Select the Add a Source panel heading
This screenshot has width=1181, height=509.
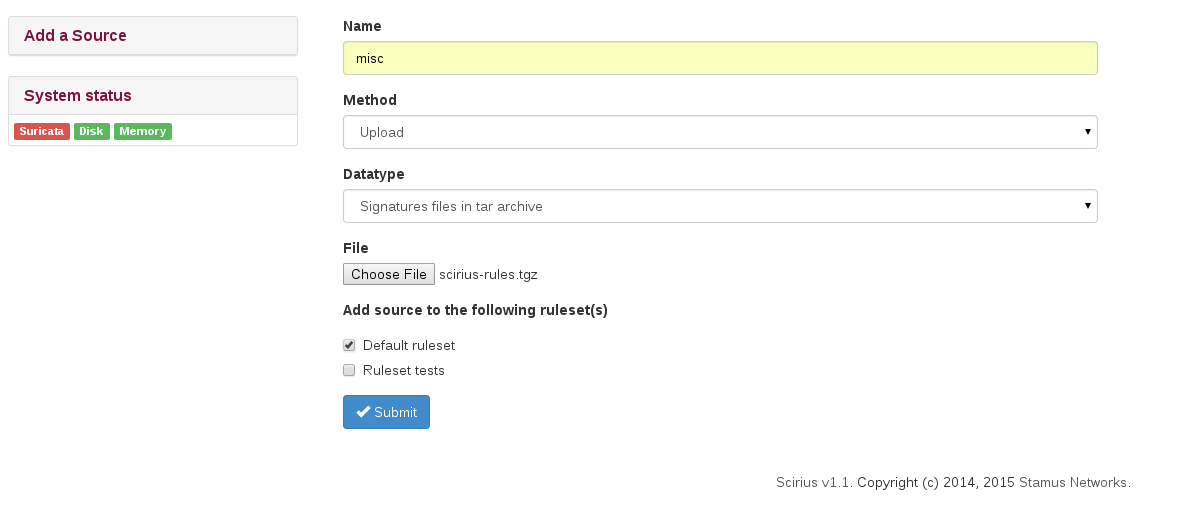click(x=75, y=35)
